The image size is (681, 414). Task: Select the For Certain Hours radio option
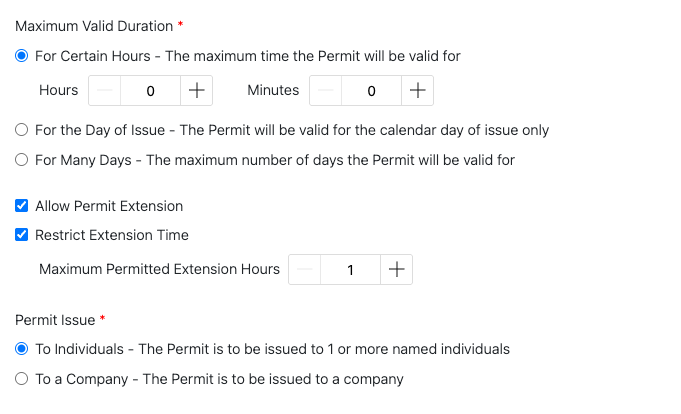click(x=22, y=56)
